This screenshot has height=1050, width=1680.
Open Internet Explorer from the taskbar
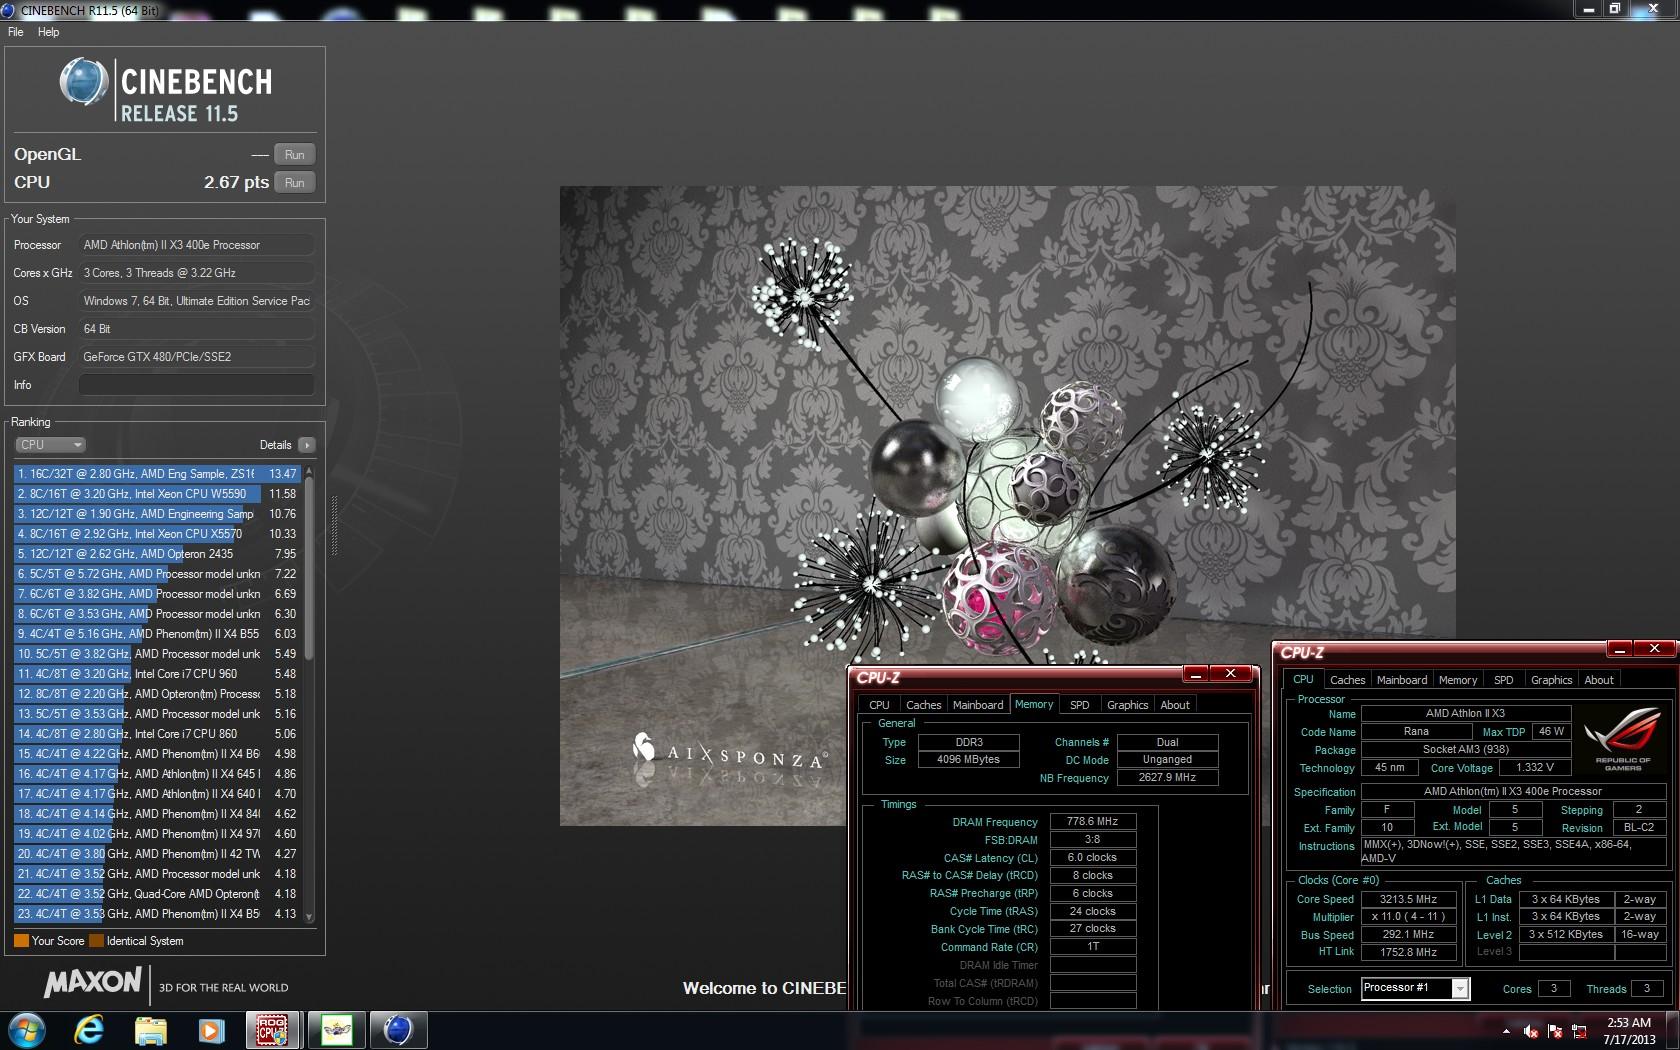click(89, 1029)
